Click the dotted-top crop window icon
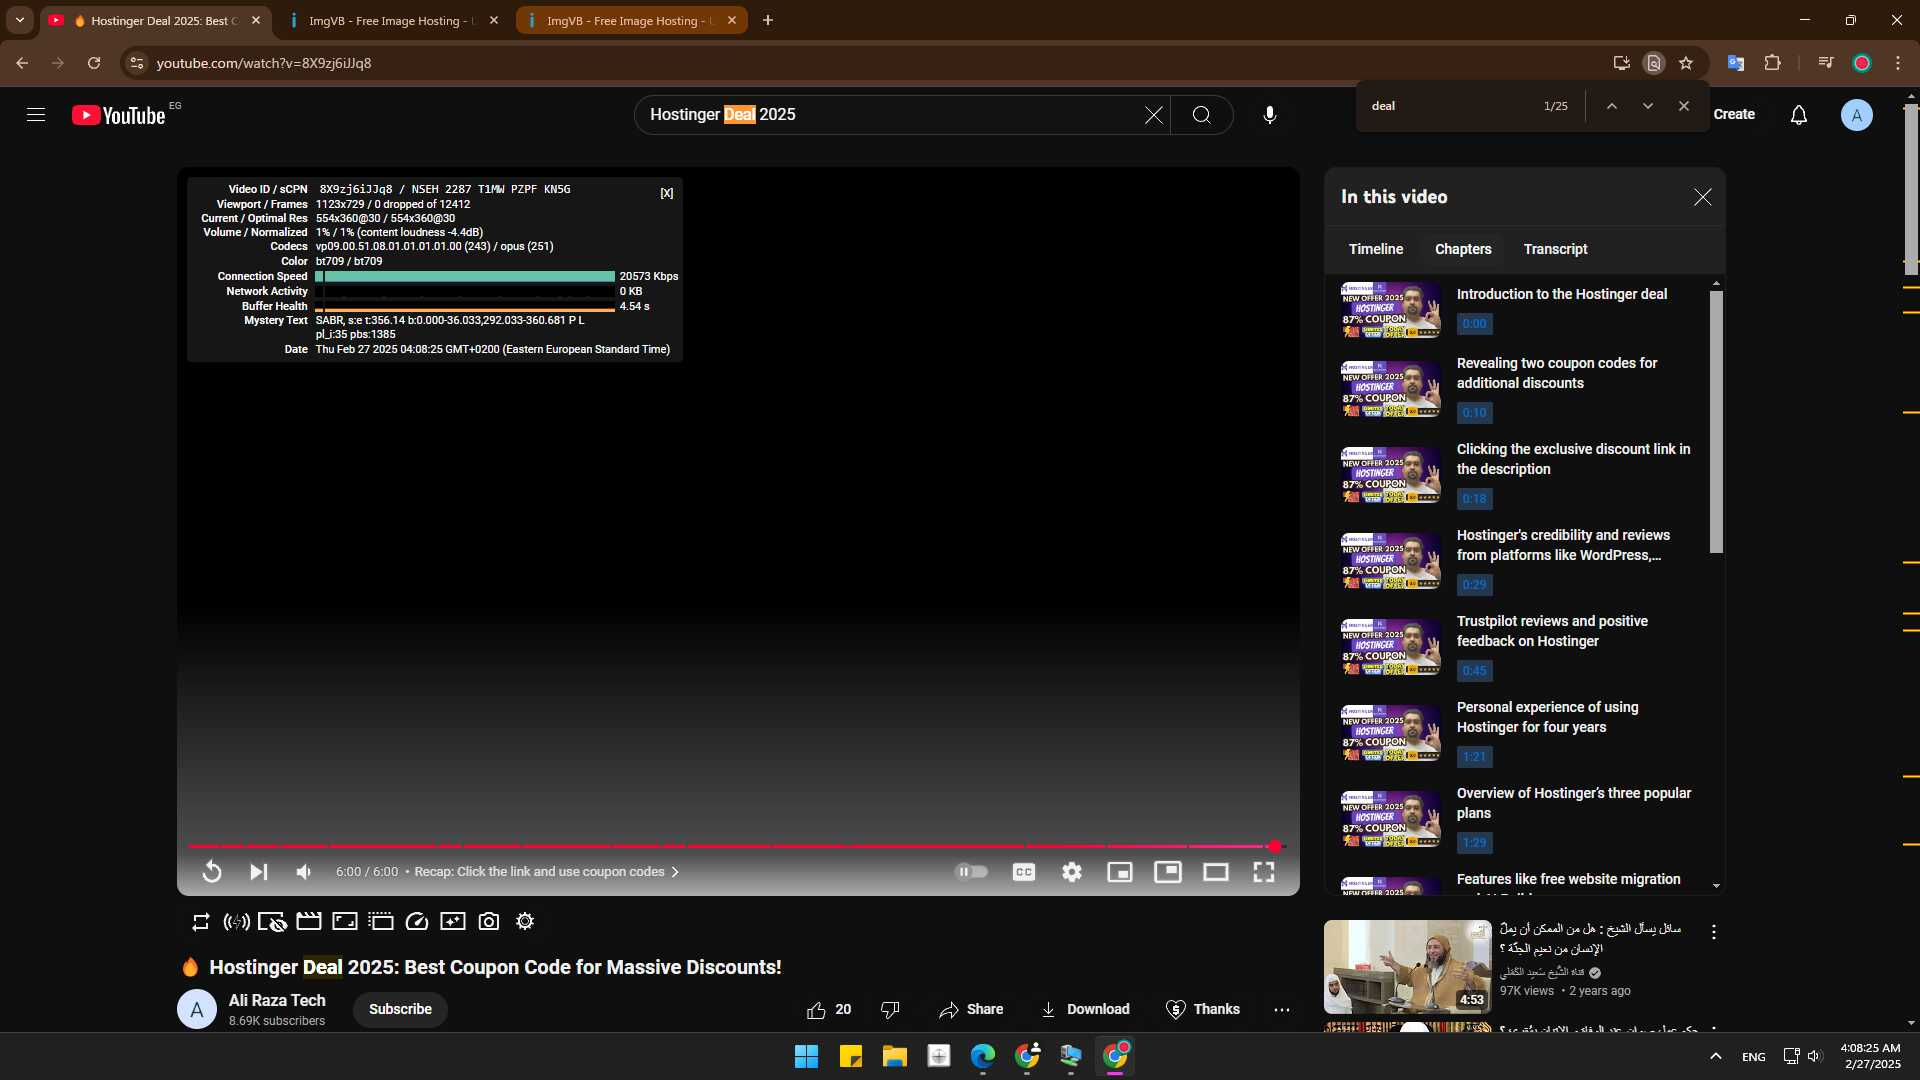Screen dimensions: 1920x1080 tap(381, 922)
